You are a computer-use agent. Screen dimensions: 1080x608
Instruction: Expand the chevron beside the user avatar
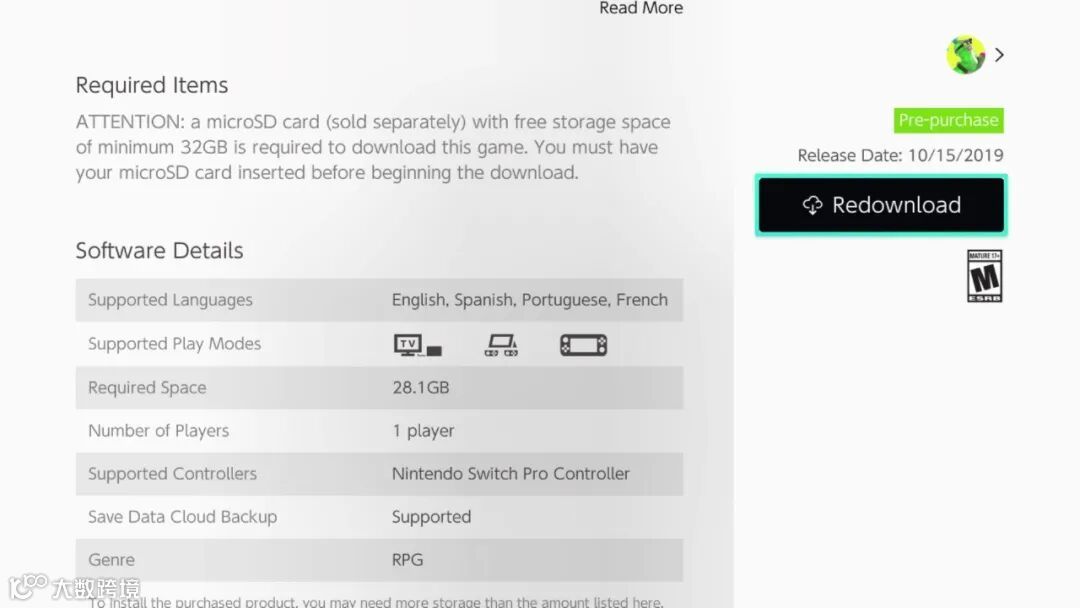(999, 54)
